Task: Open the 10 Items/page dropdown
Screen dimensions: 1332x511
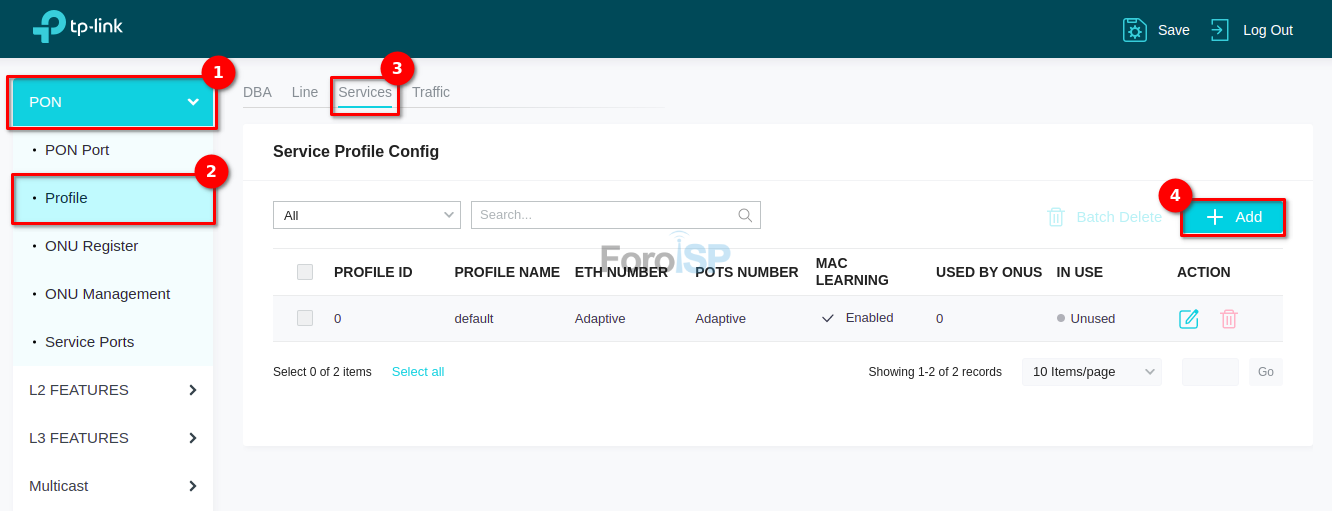Action: (1091, 372)
